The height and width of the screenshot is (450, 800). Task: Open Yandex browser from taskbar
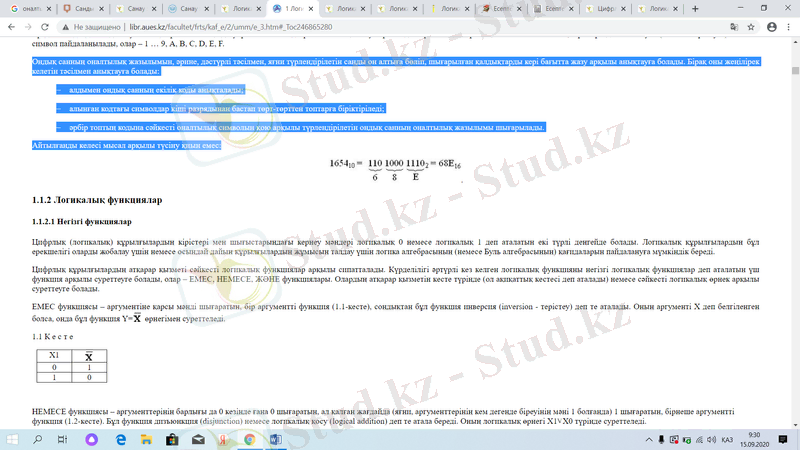(223, 439)
